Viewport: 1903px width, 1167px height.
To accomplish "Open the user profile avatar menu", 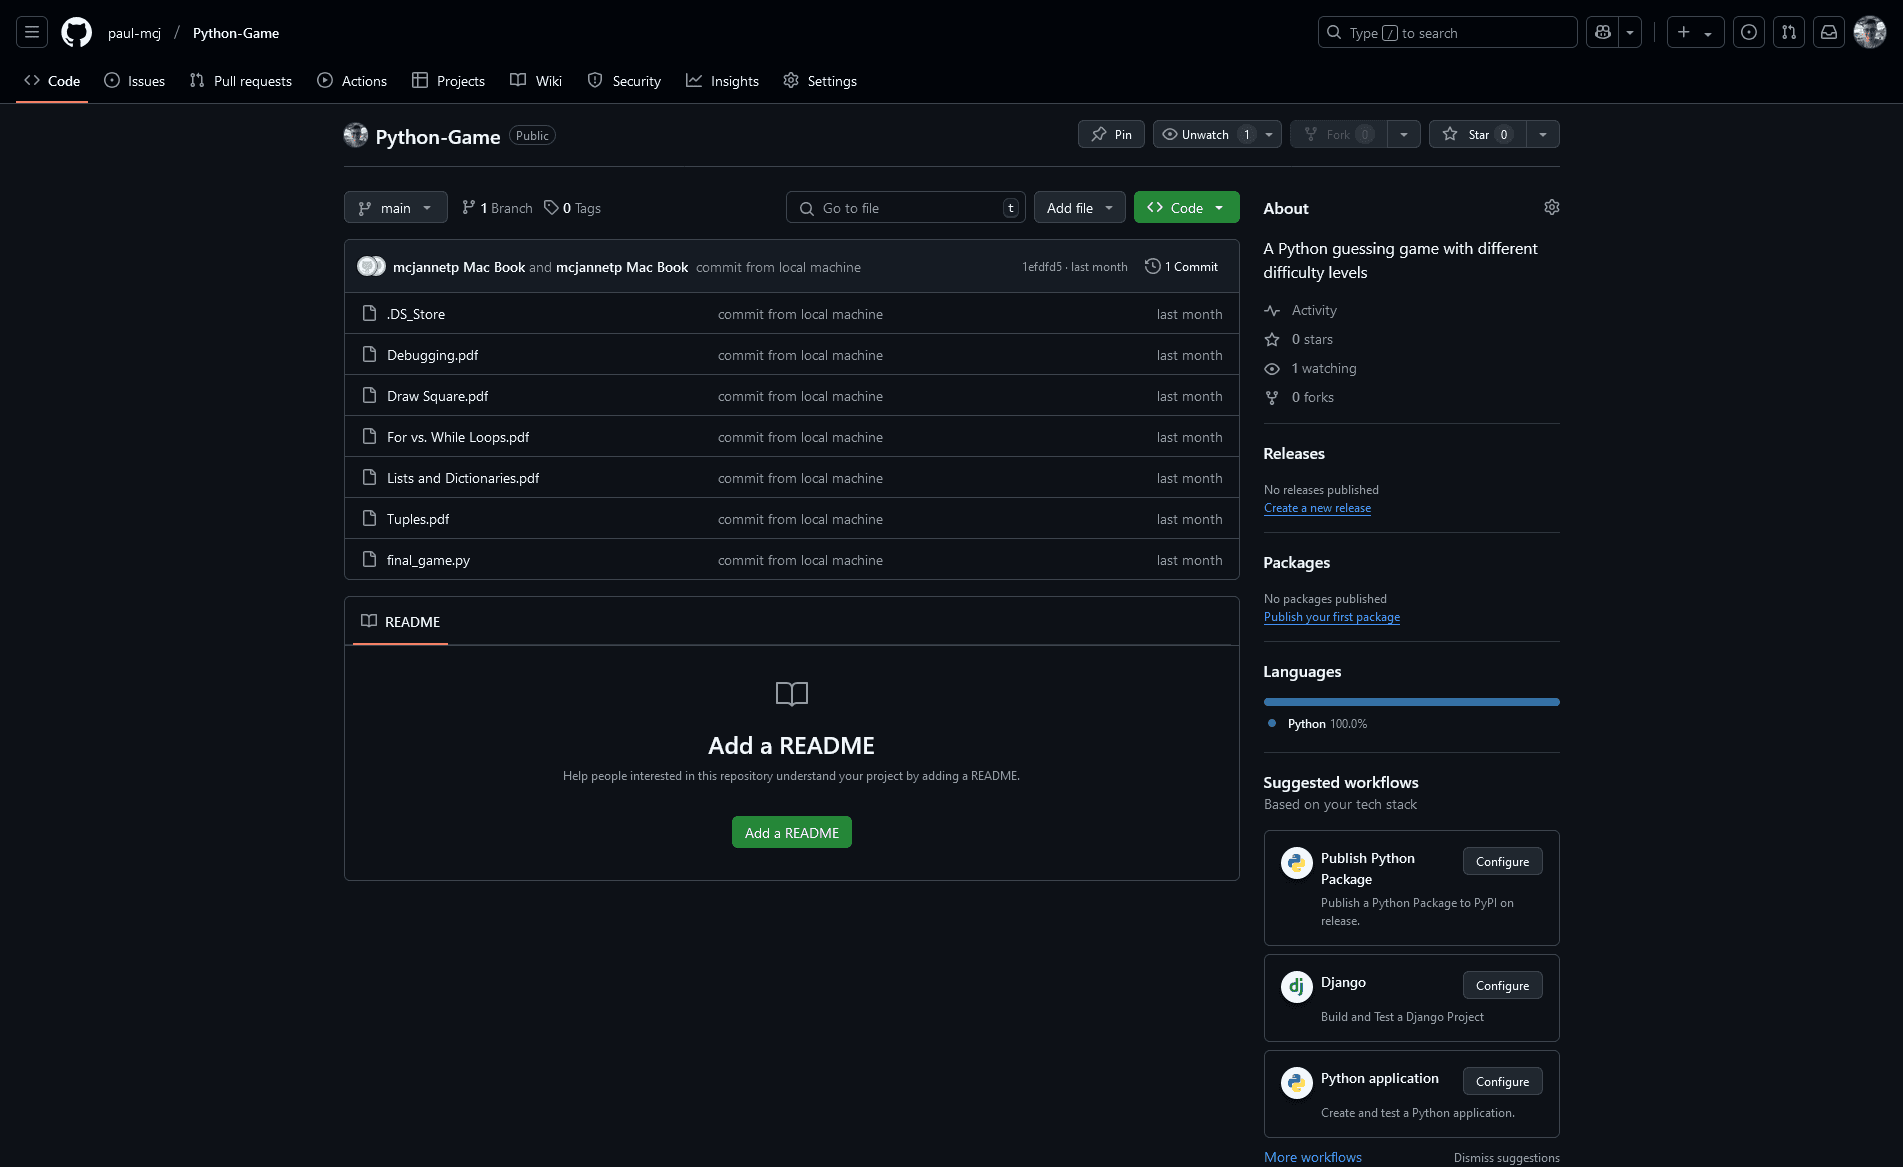I will 1869,32.
